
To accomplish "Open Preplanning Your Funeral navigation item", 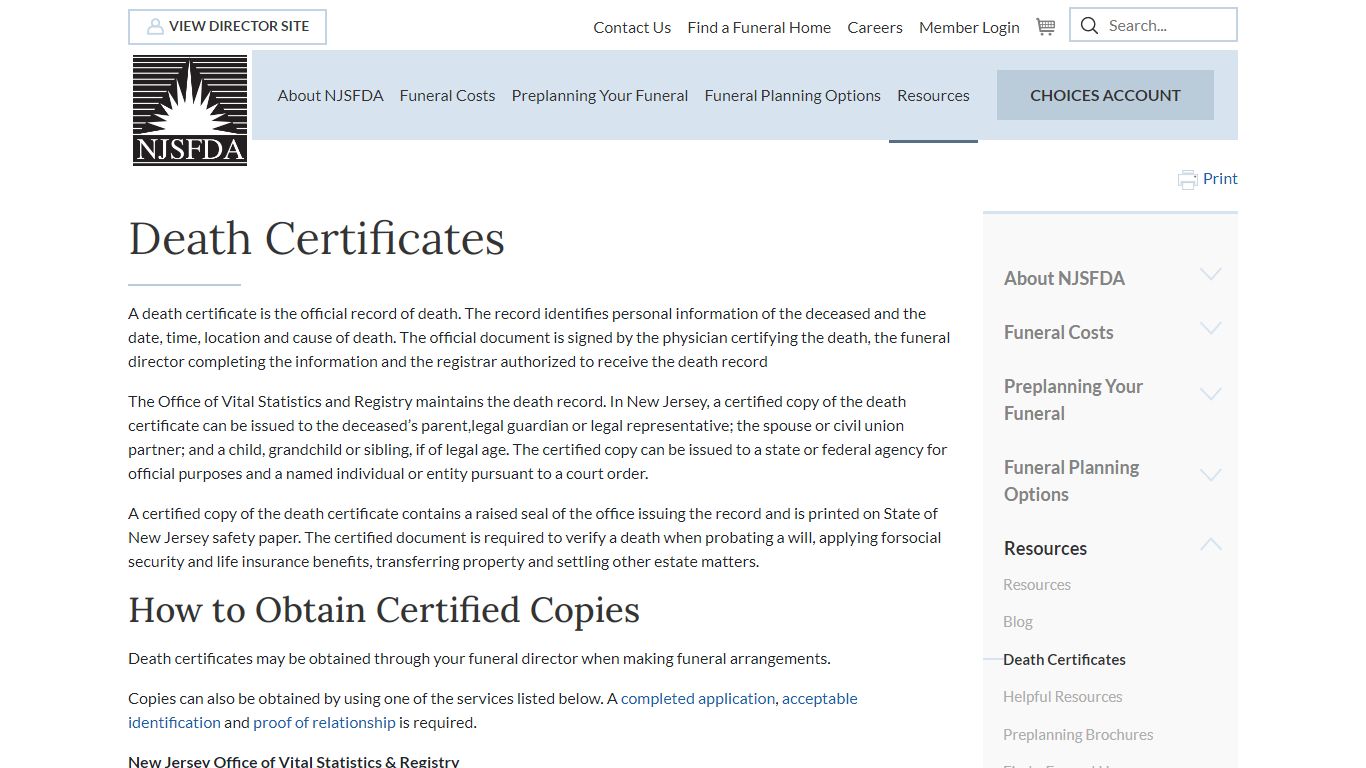I will 600,95.
